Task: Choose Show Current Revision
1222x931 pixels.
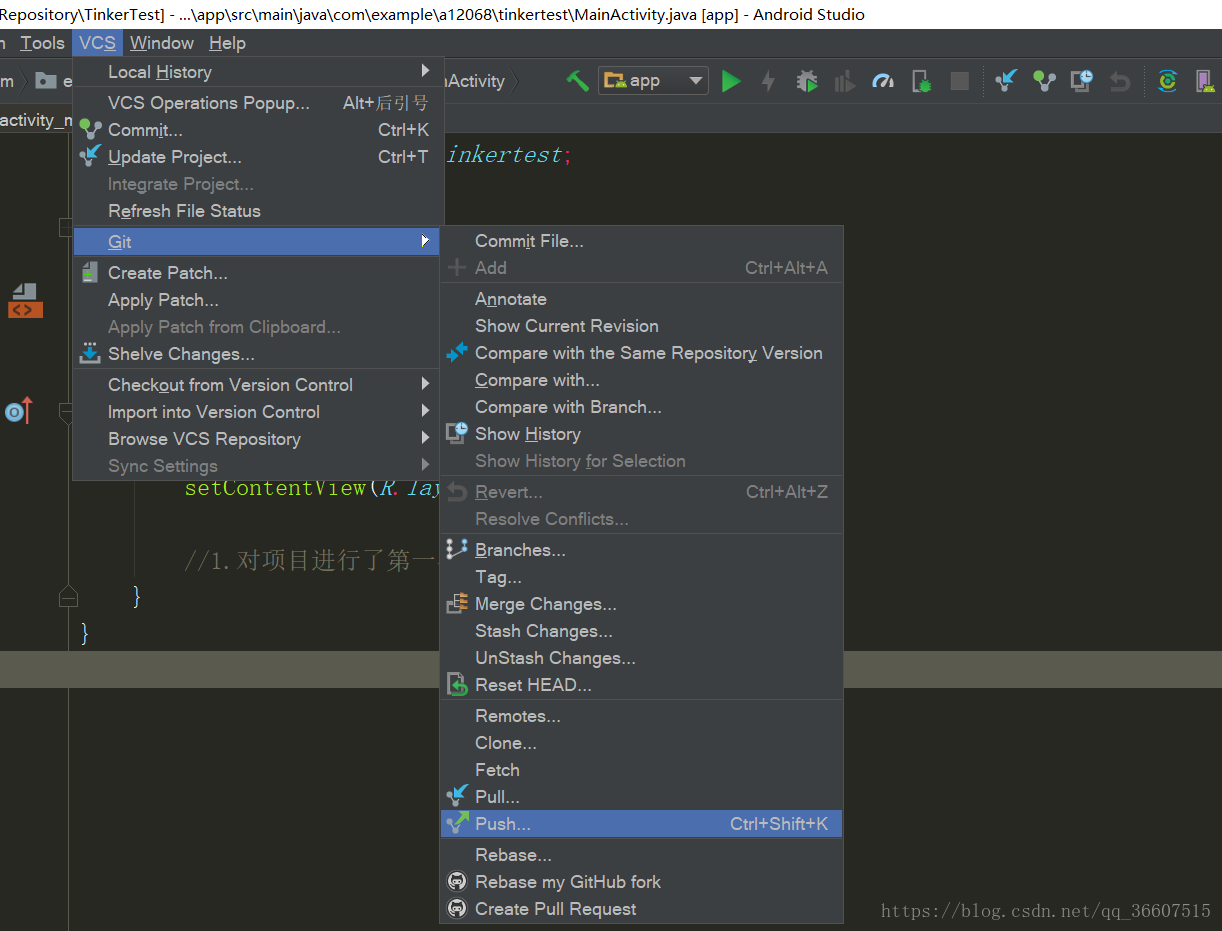Action: [x=642, y=326]
